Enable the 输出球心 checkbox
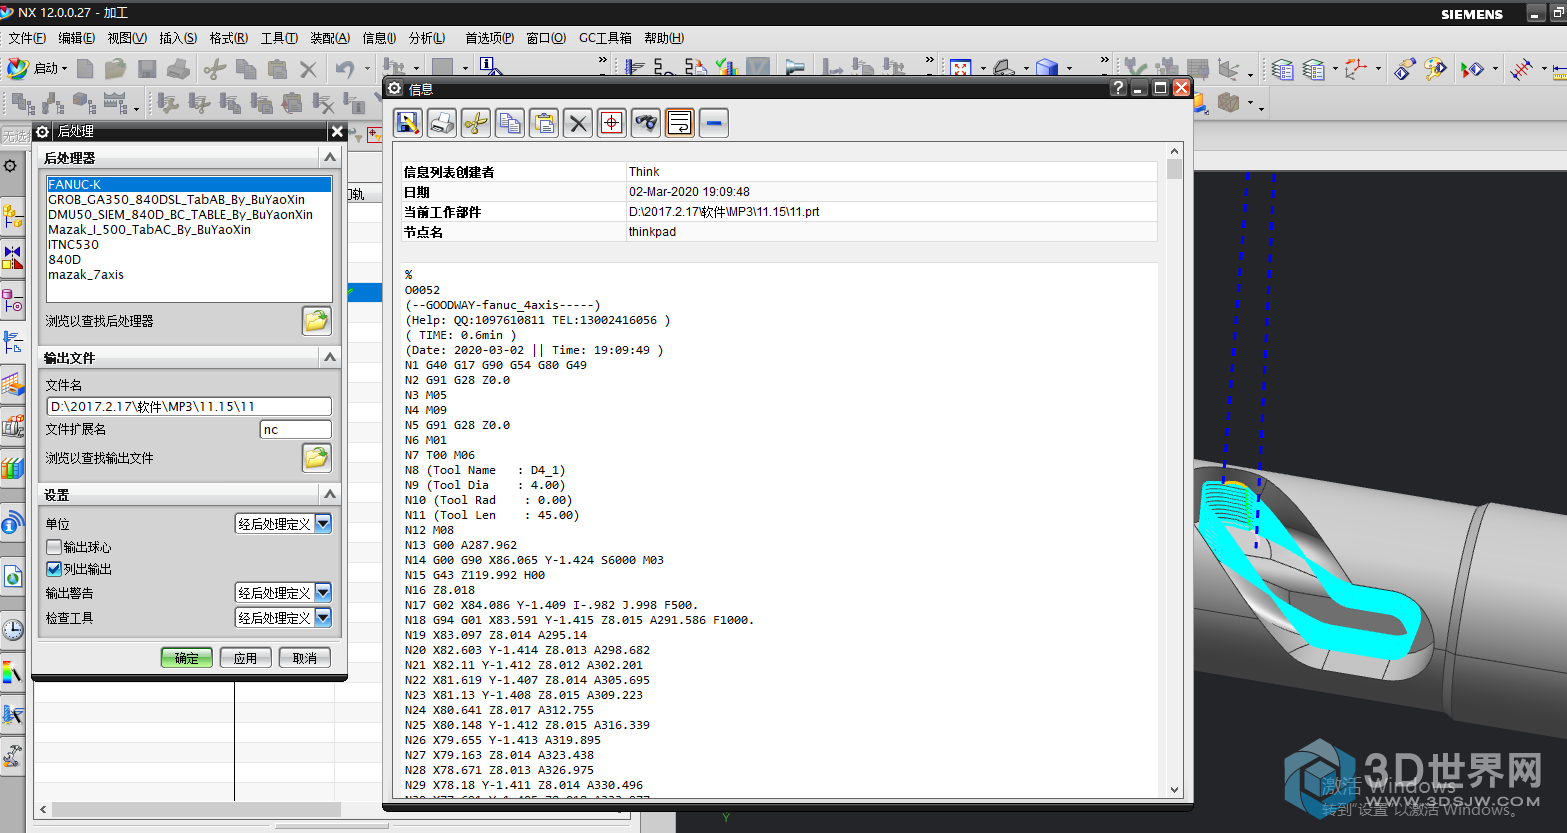The image size is (1567, 833). point(54,547)
